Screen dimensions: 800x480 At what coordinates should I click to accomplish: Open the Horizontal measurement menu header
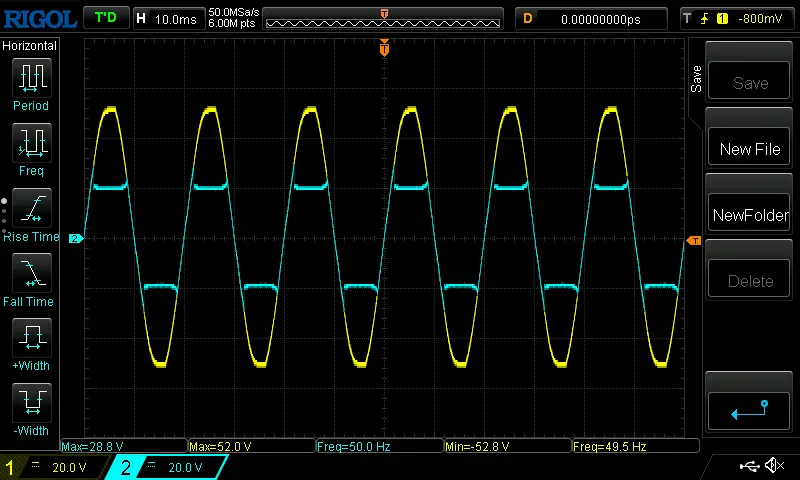click(30, 46)
